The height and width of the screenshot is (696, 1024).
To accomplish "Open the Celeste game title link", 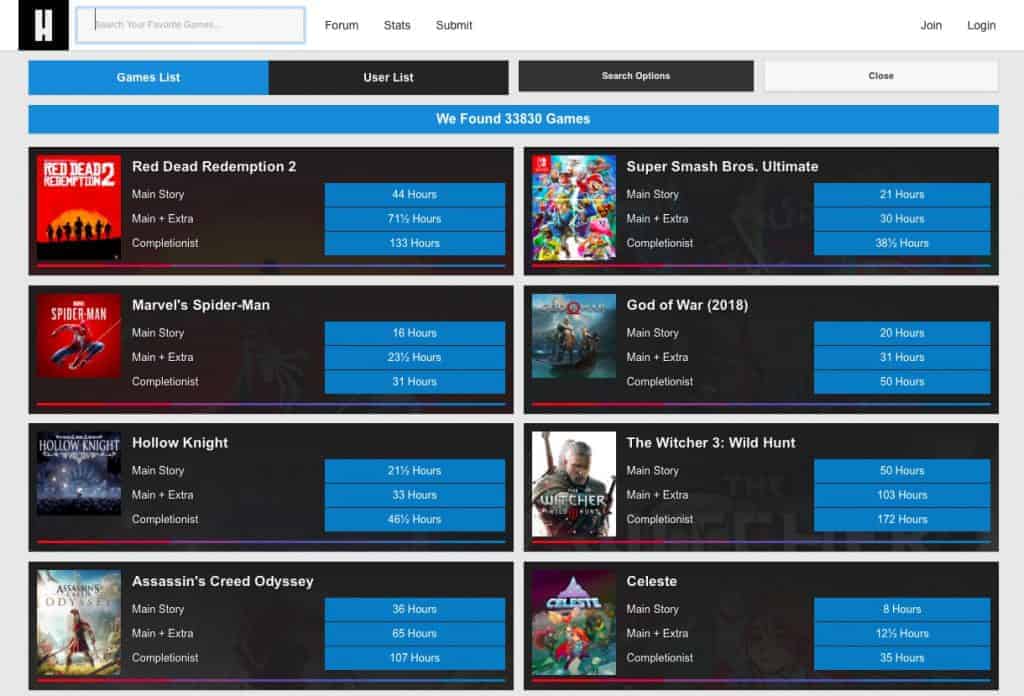I will point(651,581).
